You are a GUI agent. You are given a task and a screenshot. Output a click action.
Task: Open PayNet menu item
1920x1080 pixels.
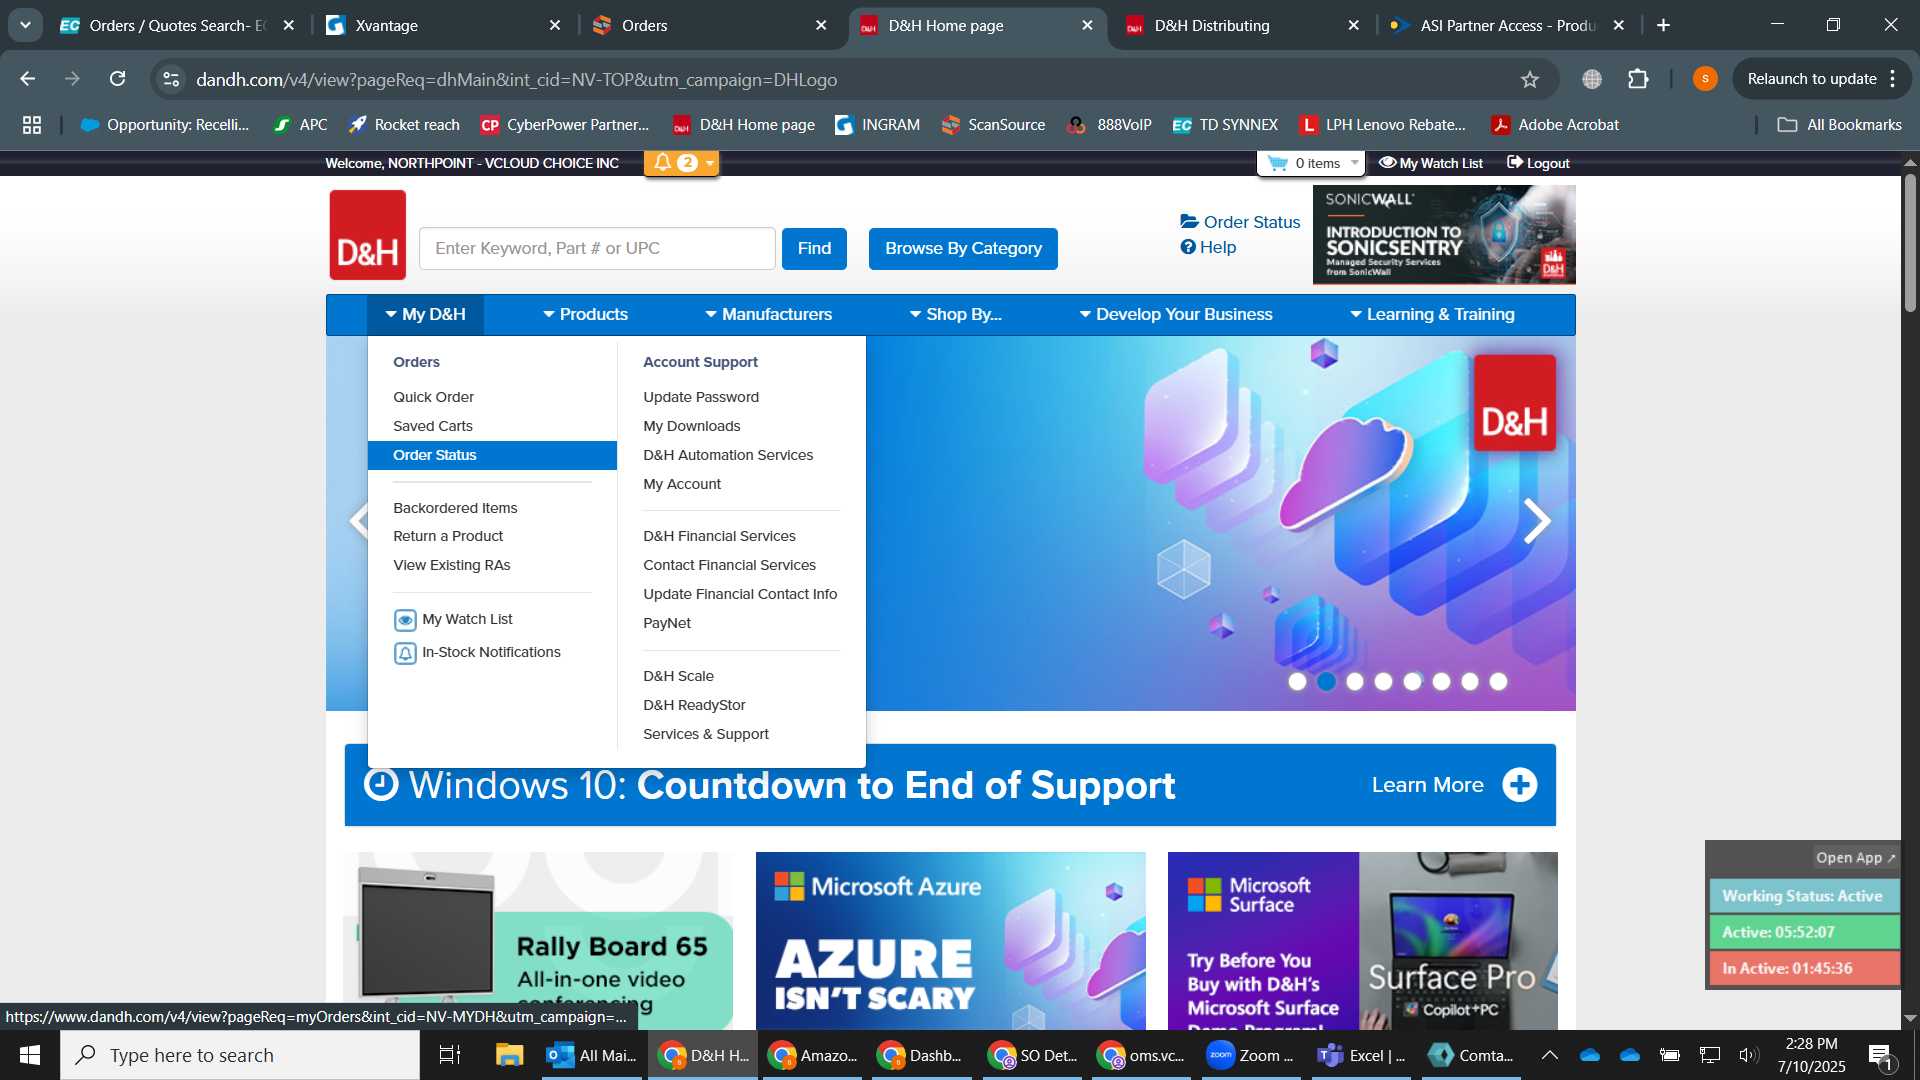point(667,623)
